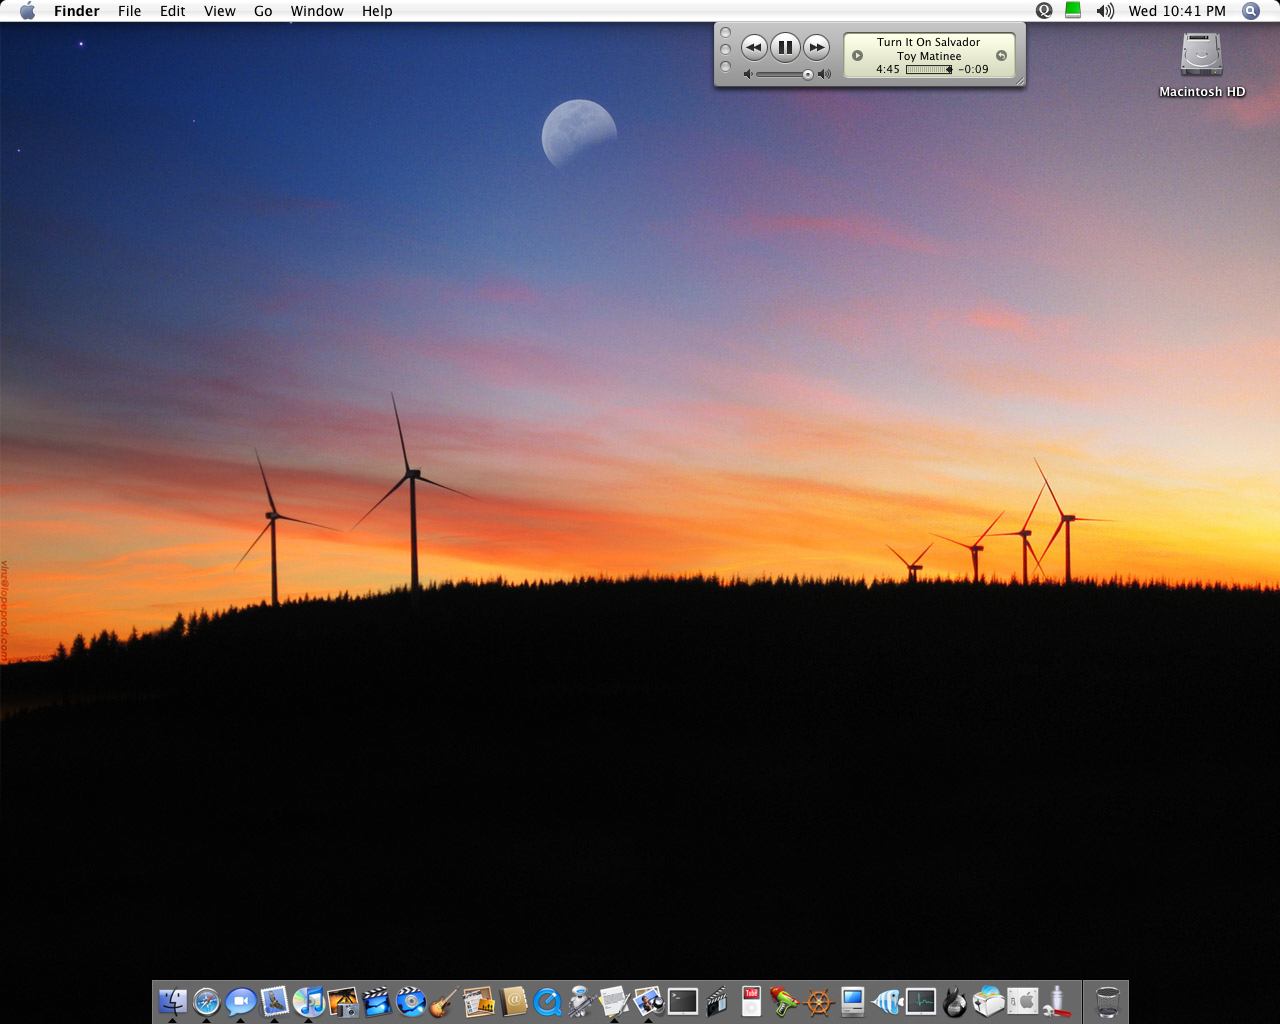Open Mail stamp icon in Dock

274,1001
